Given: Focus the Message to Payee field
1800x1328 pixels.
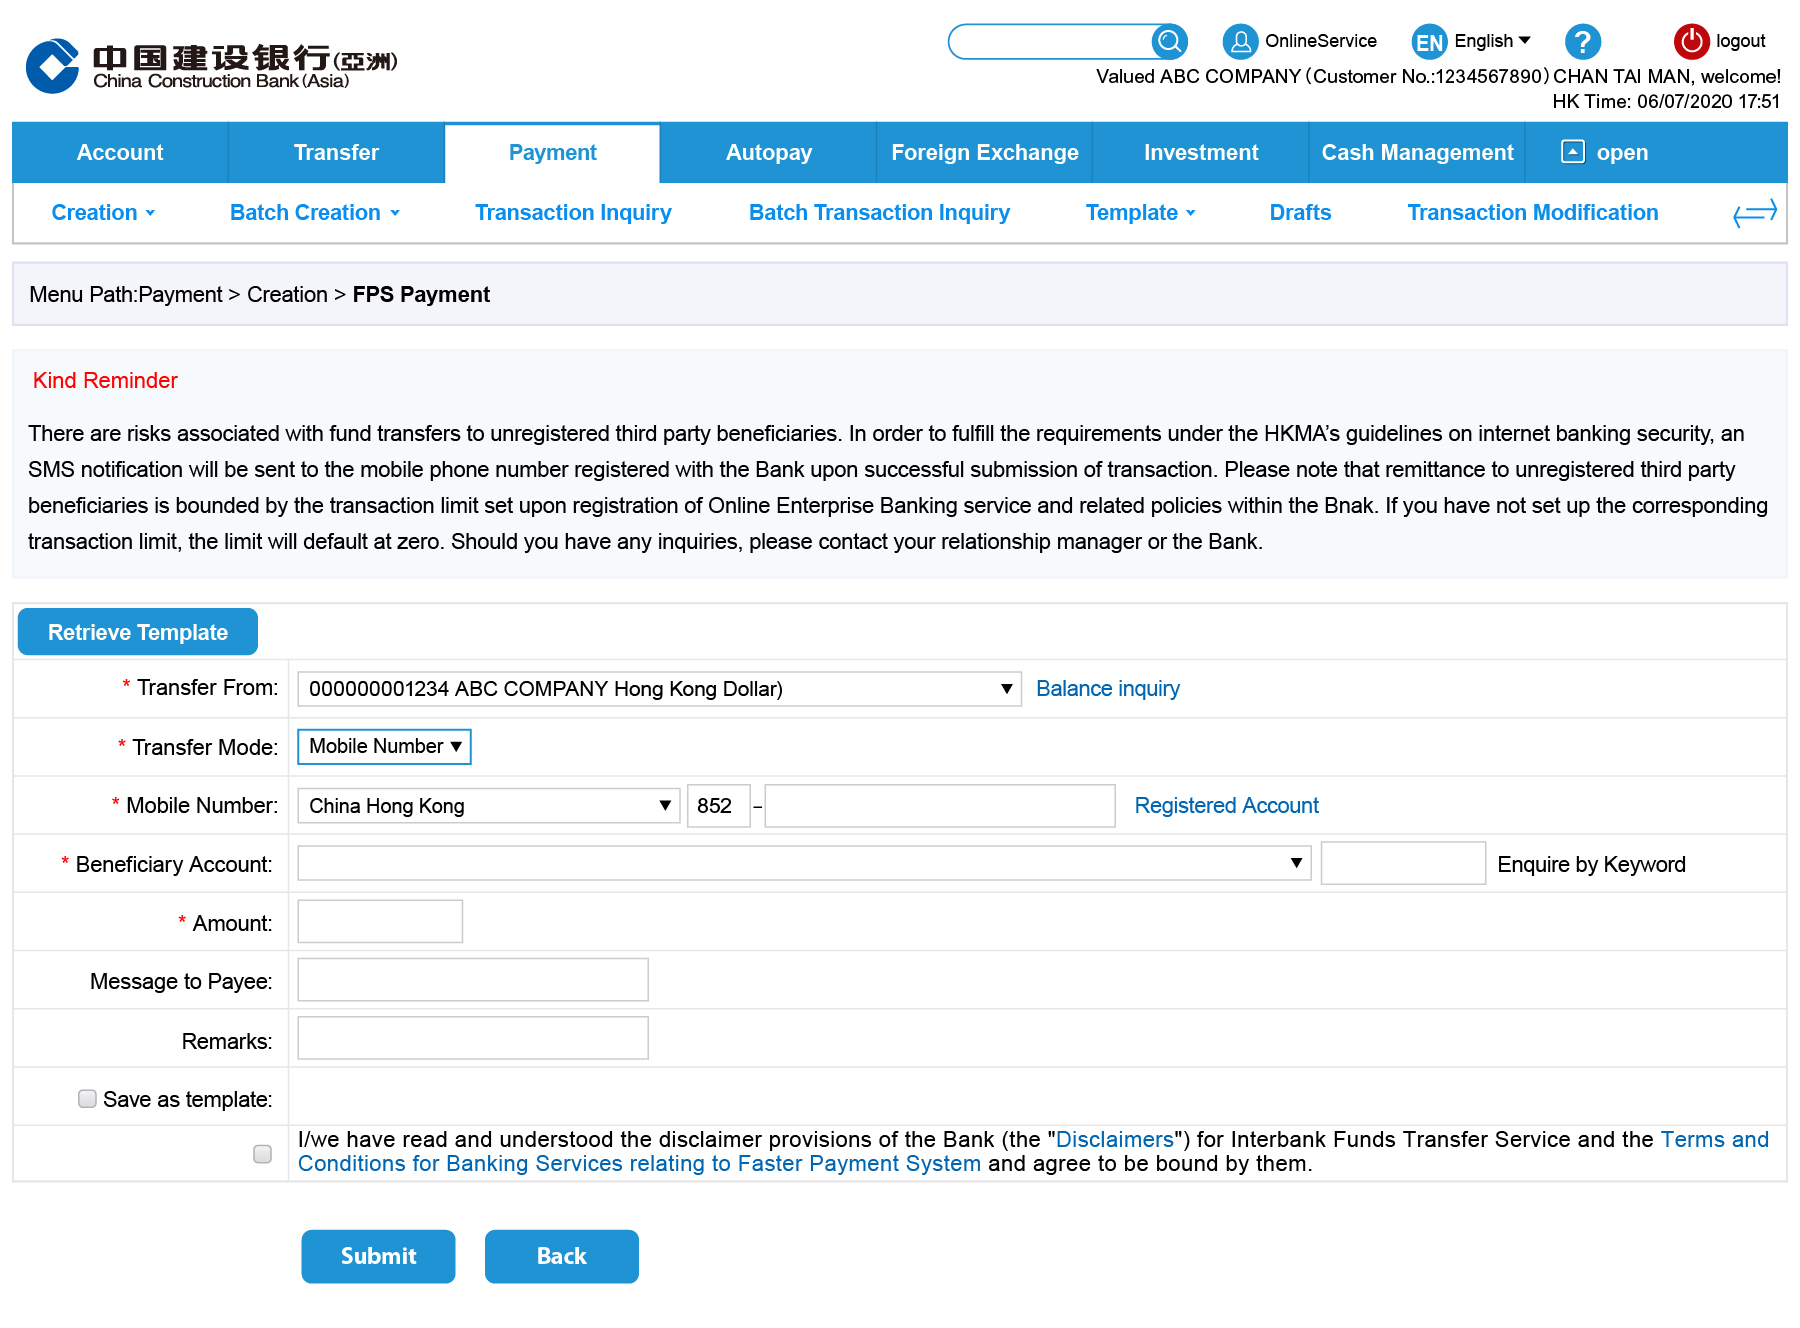Looking at the screenshot, I should coord(473,979).
